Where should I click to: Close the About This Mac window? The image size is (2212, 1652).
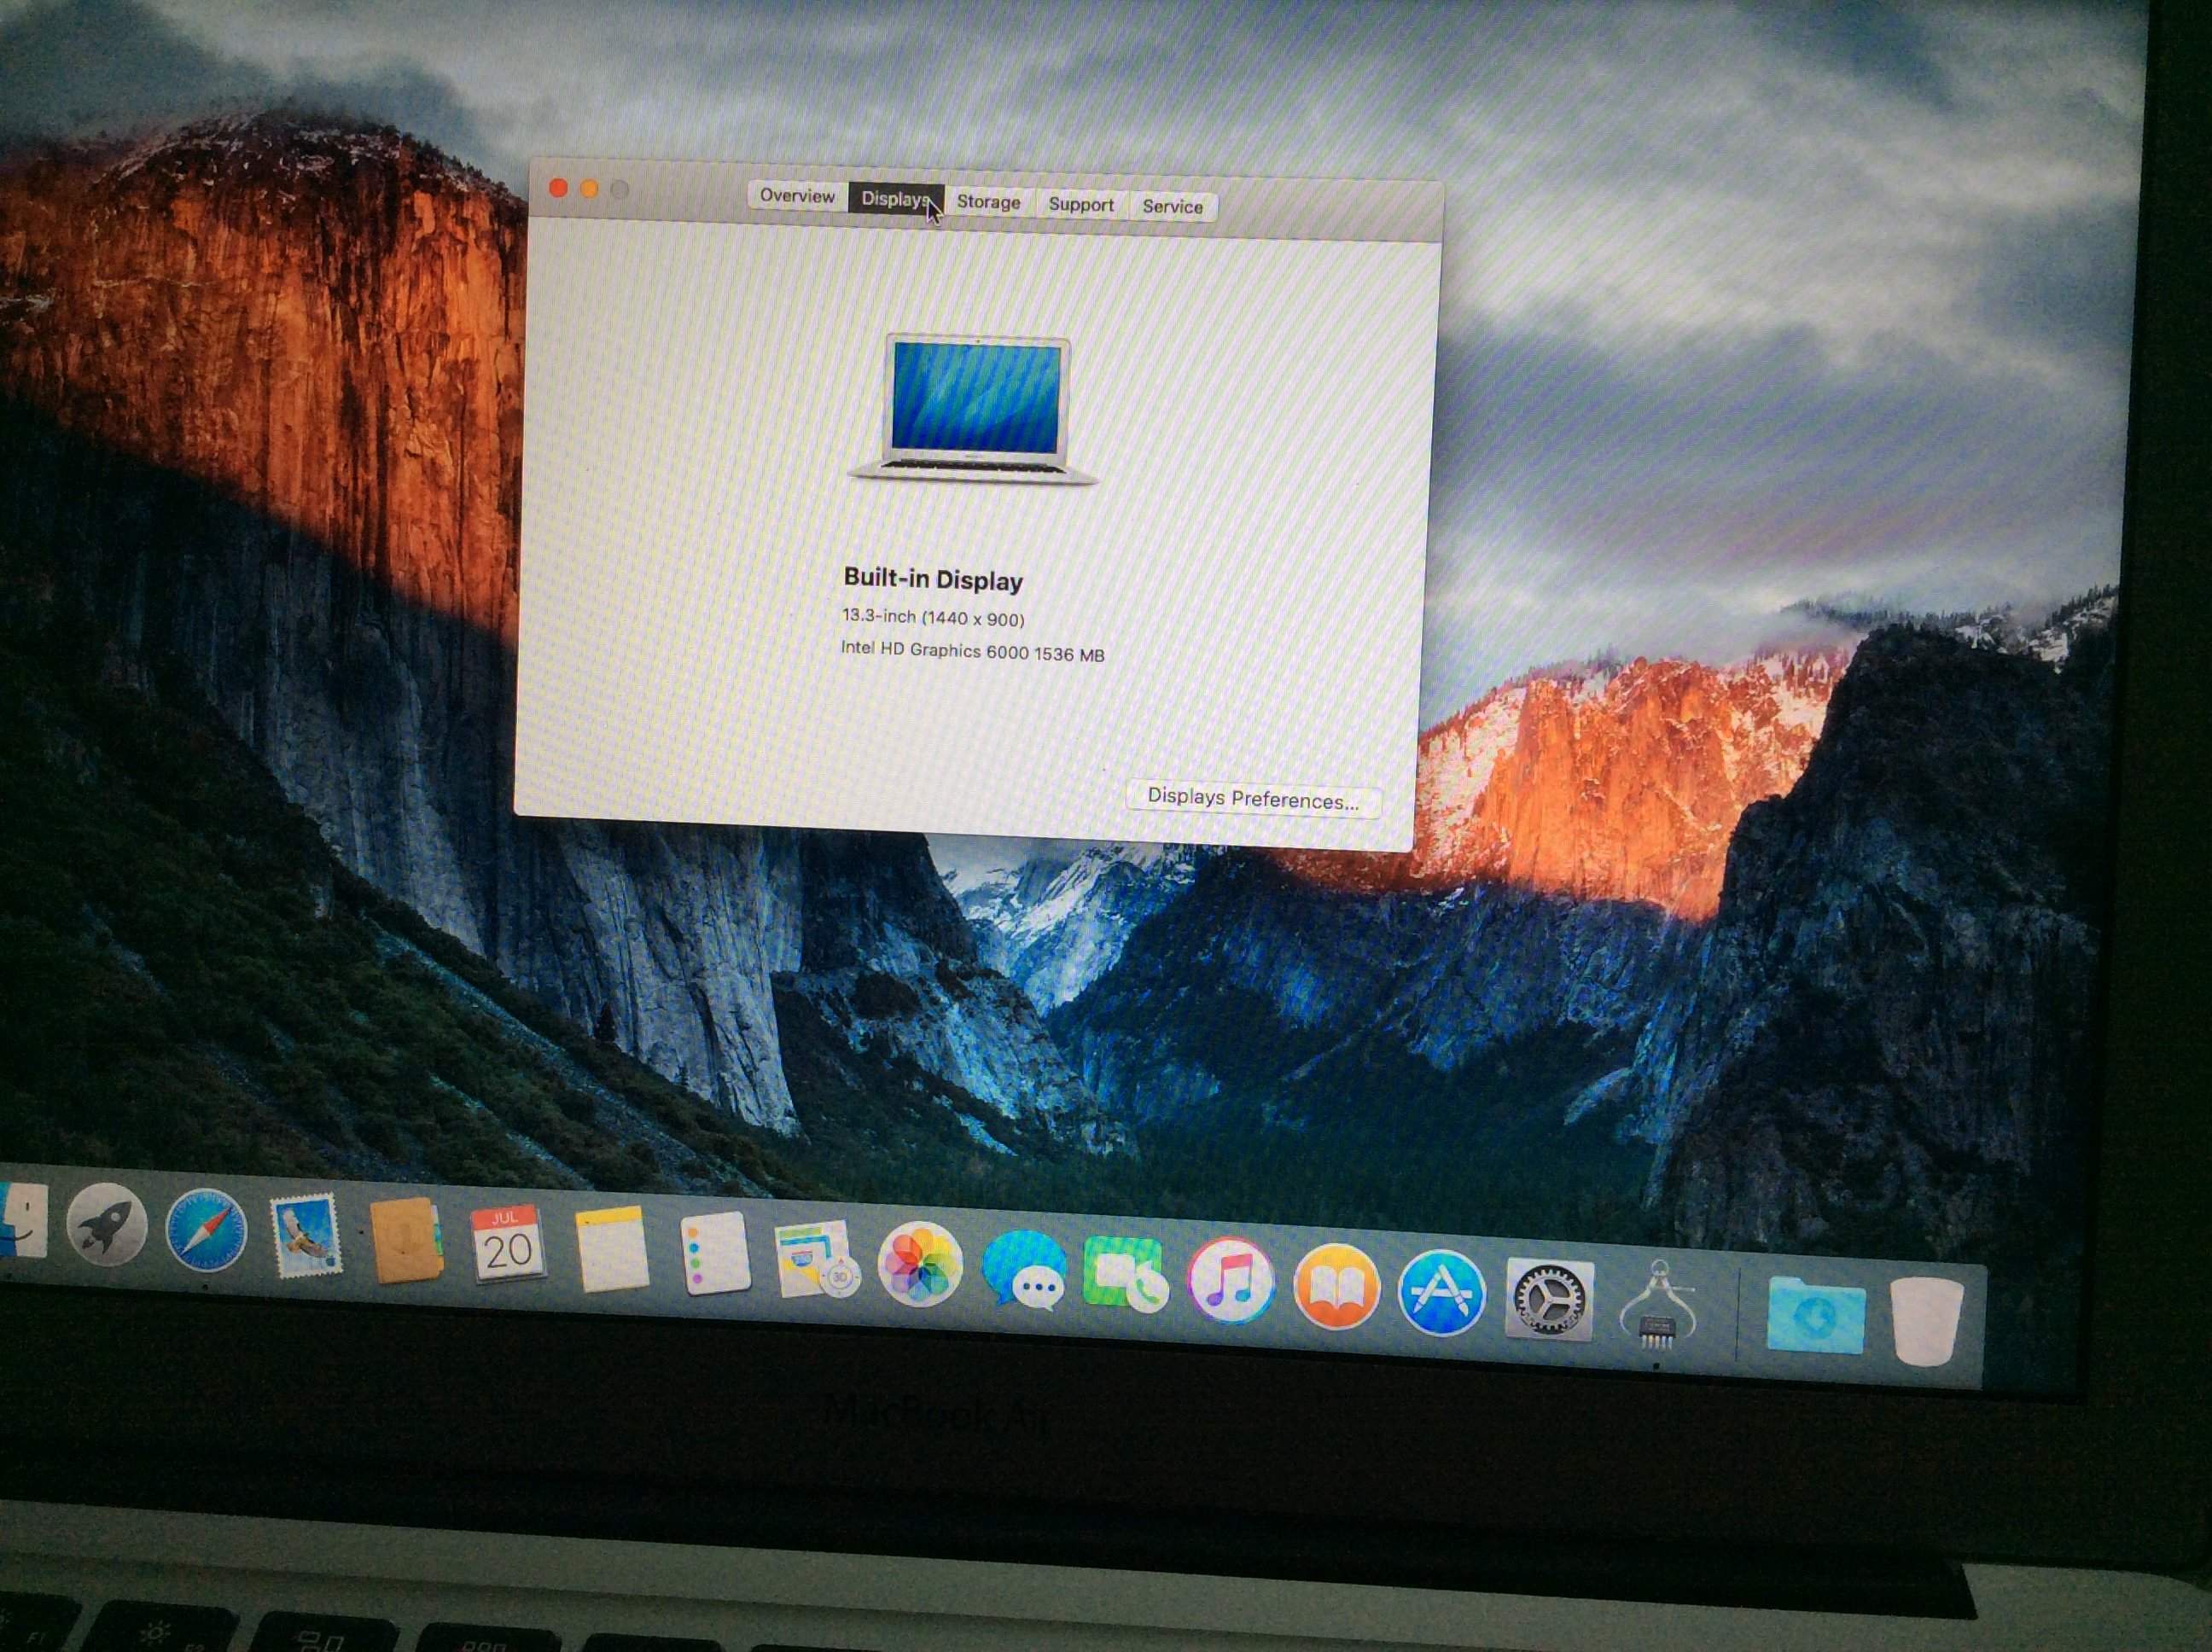pos(559,187)
